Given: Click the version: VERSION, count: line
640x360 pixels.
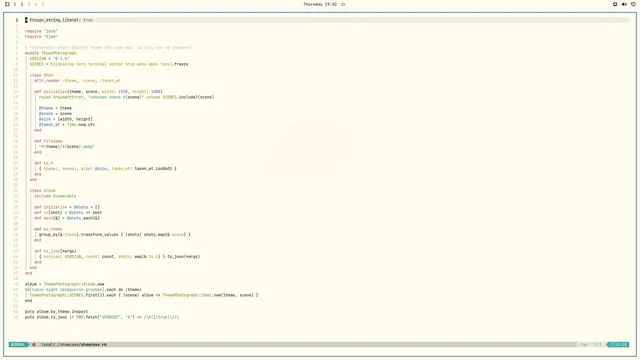Looking at the screenshot, I should (x=119, y=257).
